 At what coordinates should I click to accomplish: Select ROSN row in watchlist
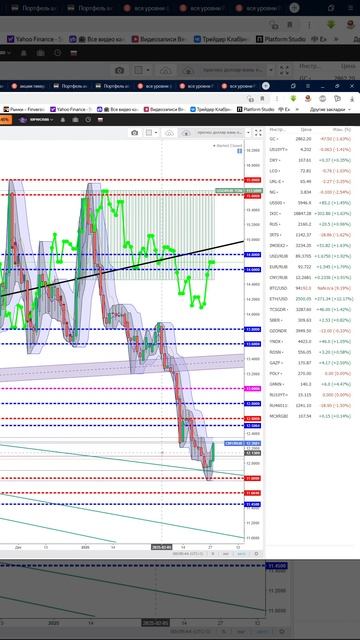(310, 352)
